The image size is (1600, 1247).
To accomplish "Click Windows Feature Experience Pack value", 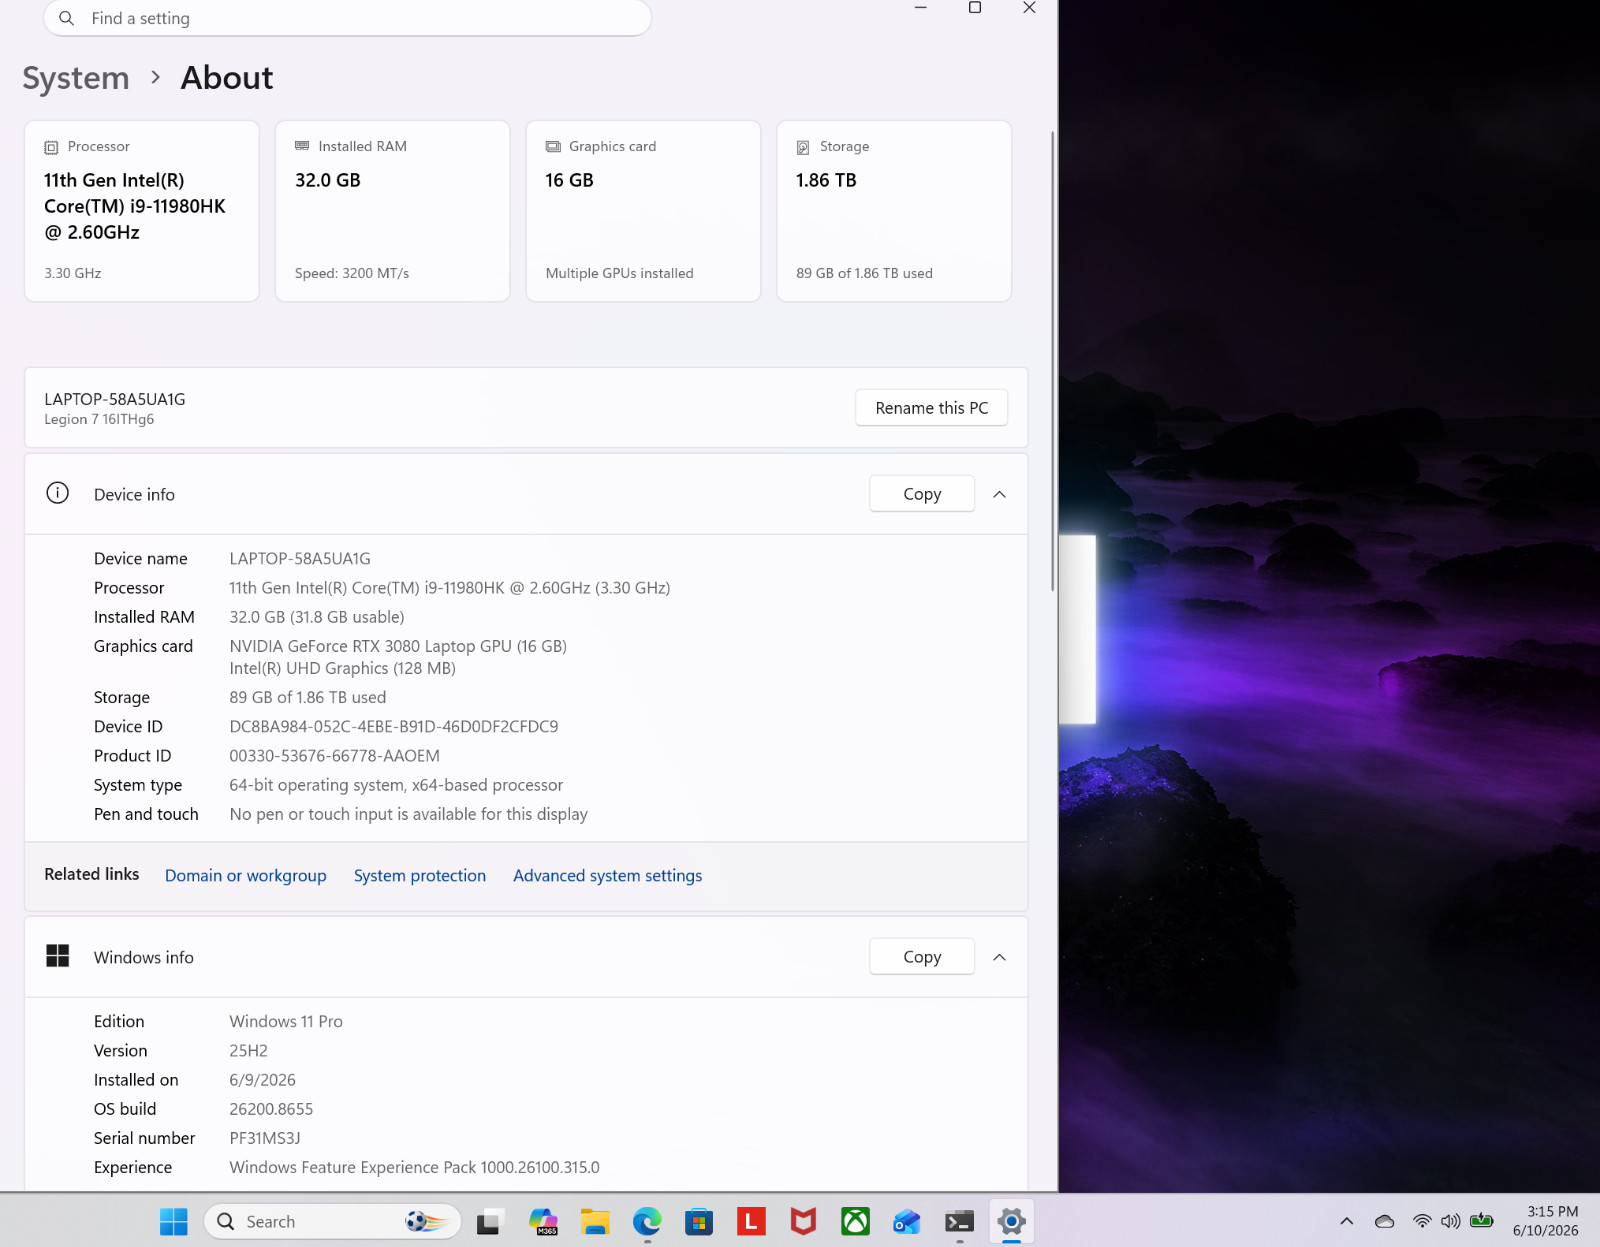I will coord(415,1167).
